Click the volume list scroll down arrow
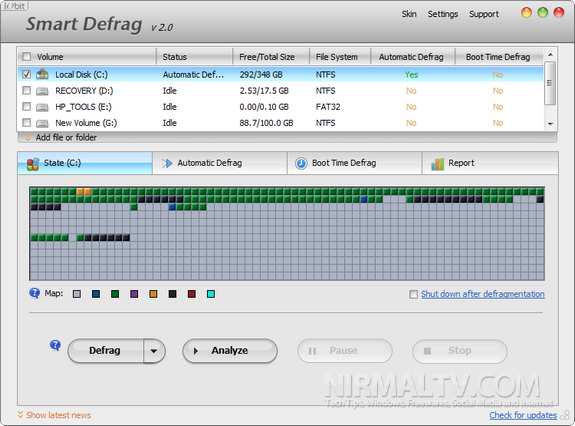575x426 pixels. click(x=550, y=124)
